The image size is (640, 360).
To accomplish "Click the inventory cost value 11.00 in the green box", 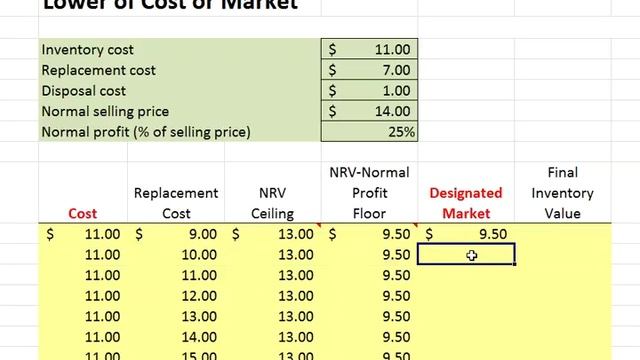I will (x=369, y=49).
